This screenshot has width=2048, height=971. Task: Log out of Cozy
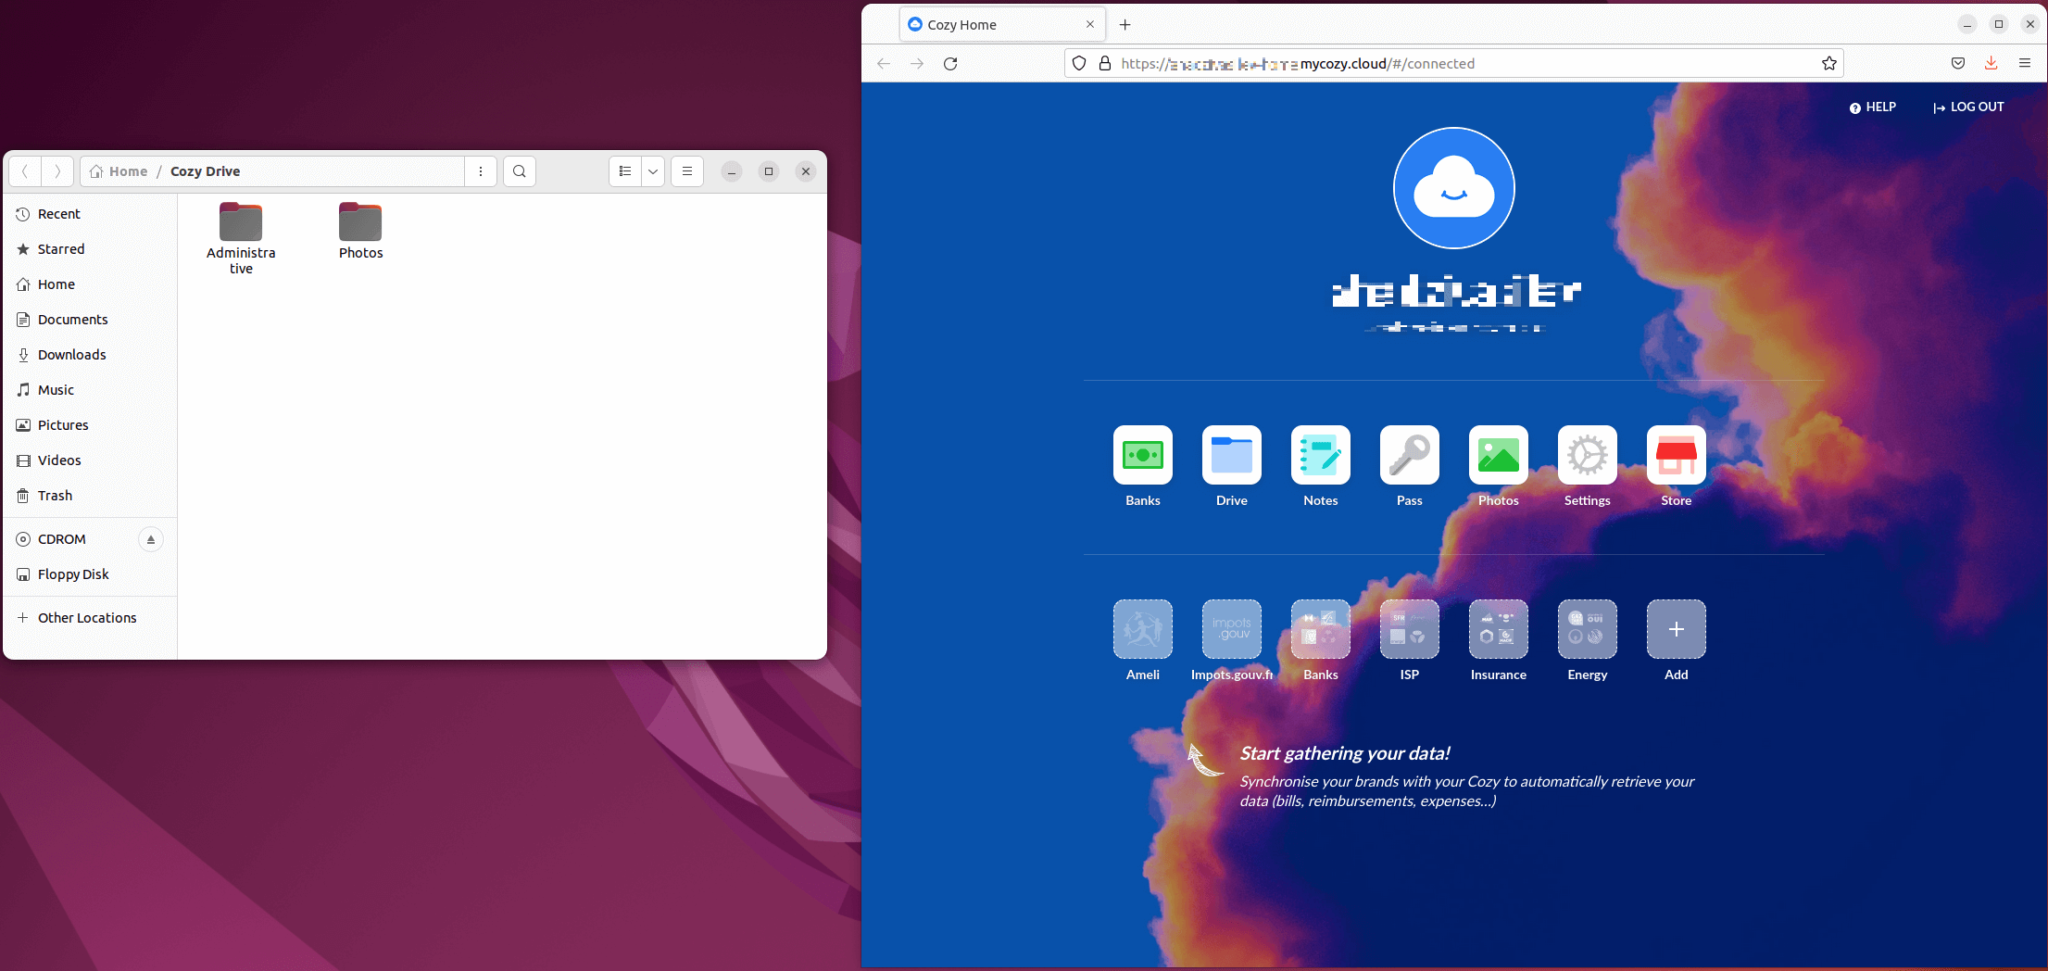click(x=1966, y=106)
